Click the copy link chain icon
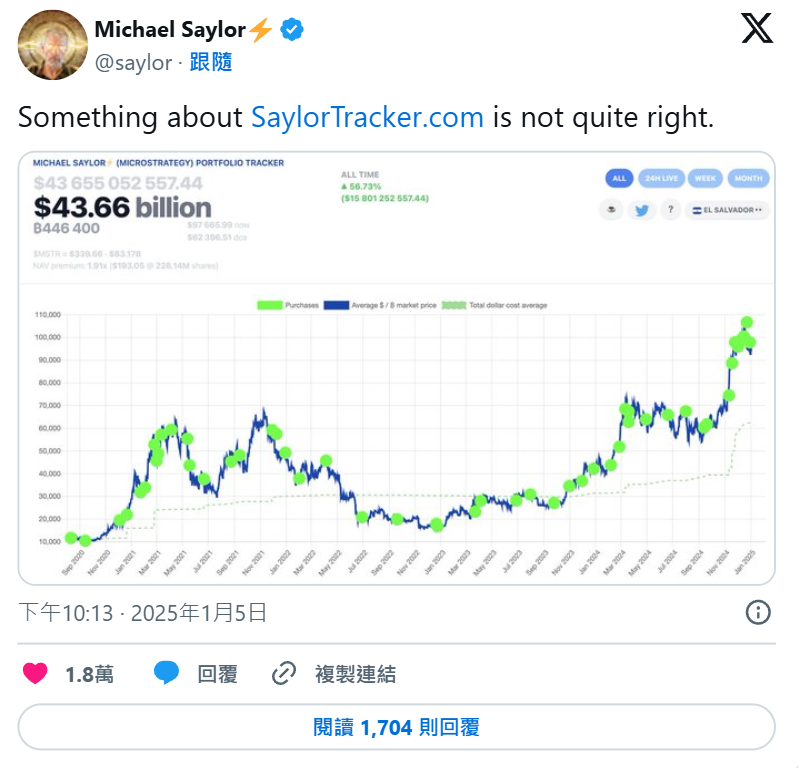 [285, 674]
